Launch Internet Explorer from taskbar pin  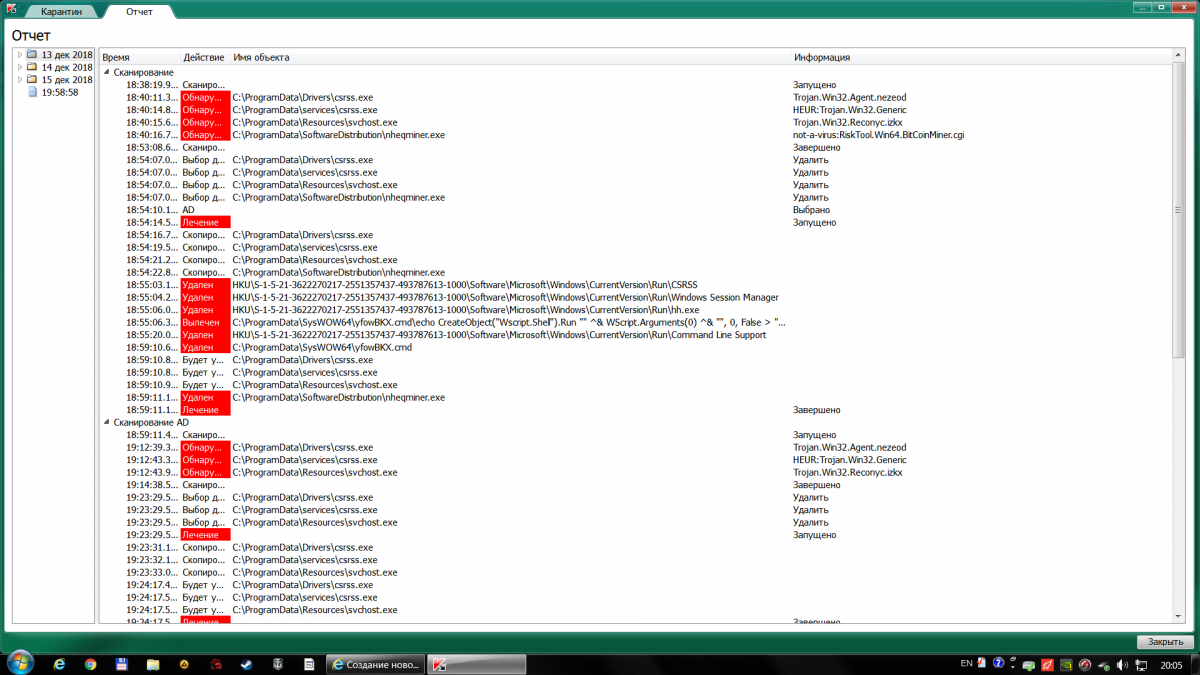point(60,663)
